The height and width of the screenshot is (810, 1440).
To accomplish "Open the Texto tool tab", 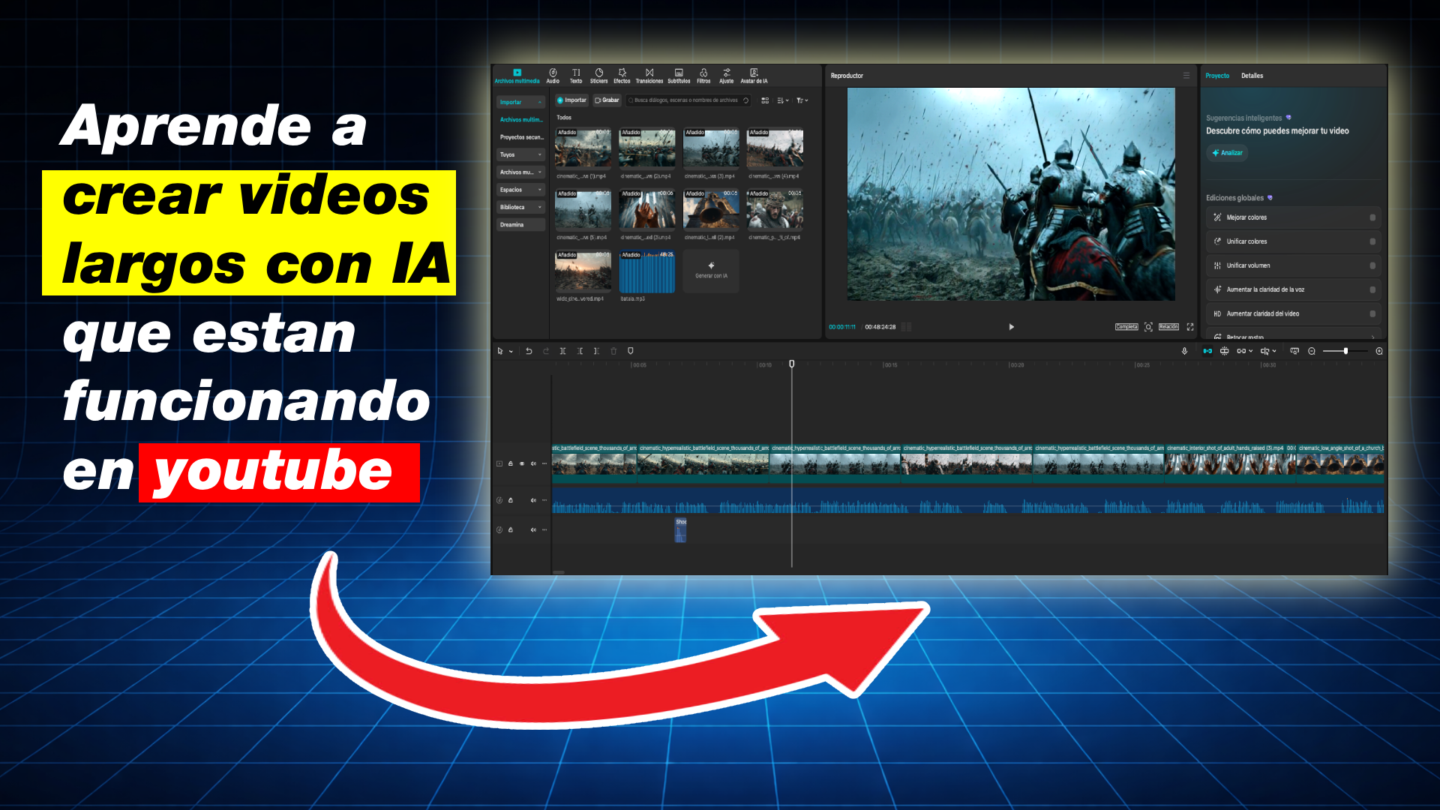I will pyautogui.click(x=576, y=75).
